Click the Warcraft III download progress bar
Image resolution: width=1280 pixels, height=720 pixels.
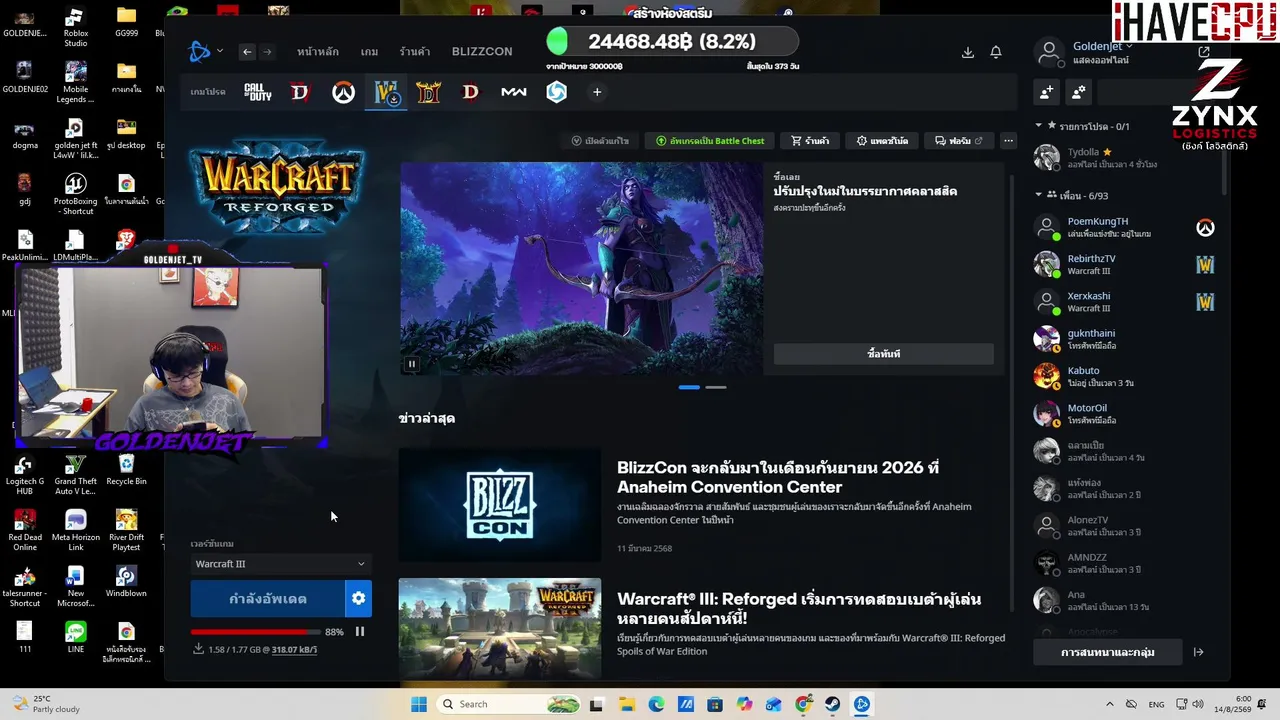tap(256, 632)
